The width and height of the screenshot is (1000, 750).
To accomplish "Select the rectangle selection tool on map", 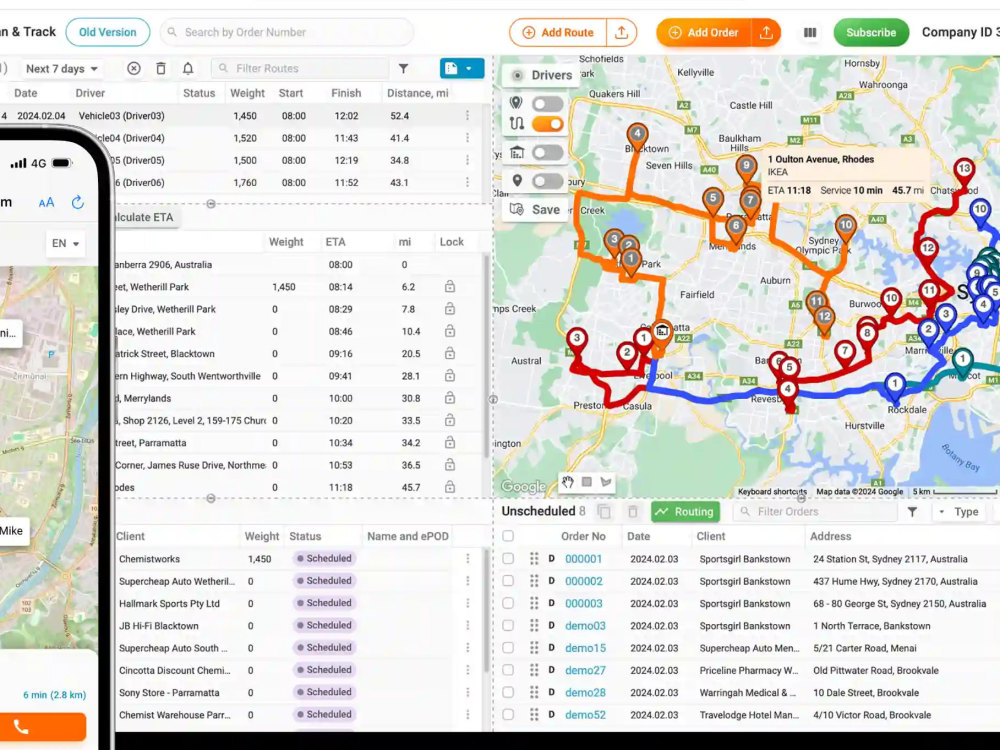I will [587, 482].
